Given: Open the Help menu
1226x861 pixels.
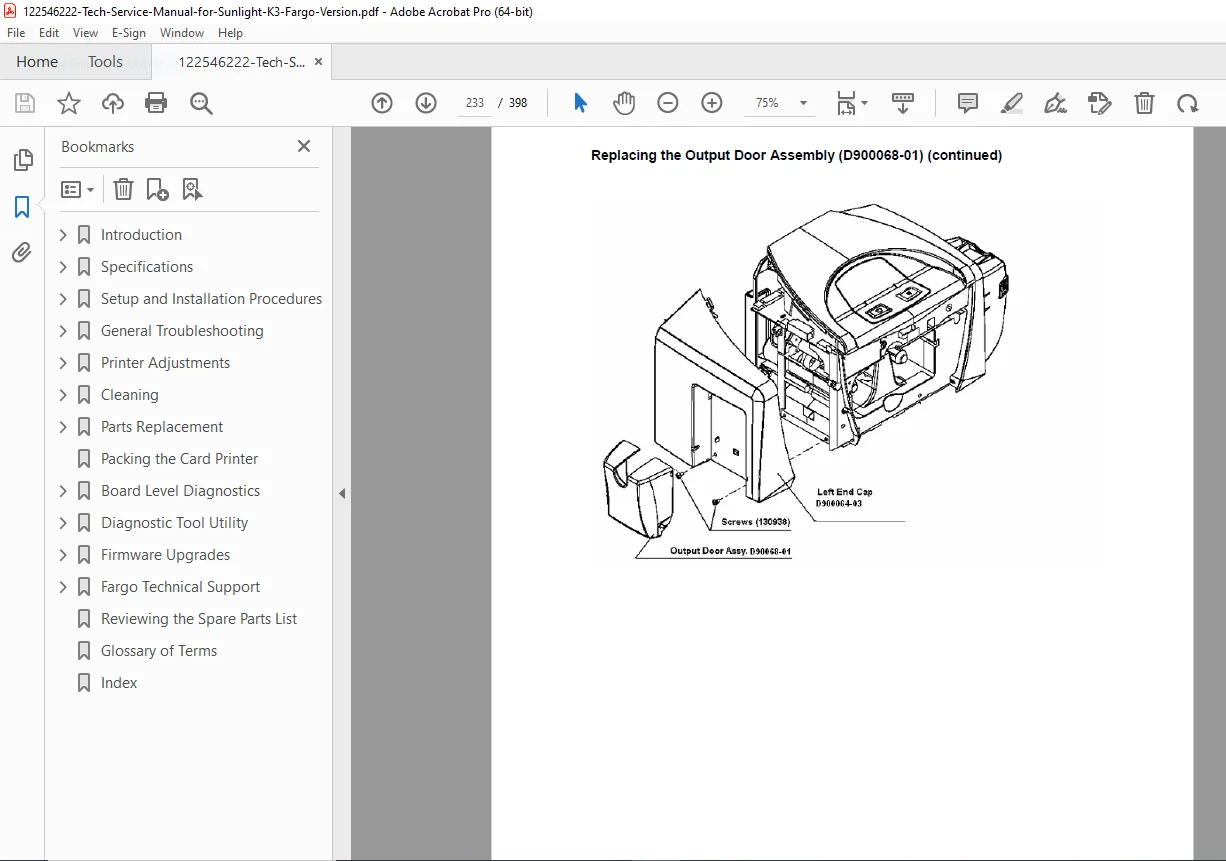Looking at the screenshot, I should tap(230, 33).
